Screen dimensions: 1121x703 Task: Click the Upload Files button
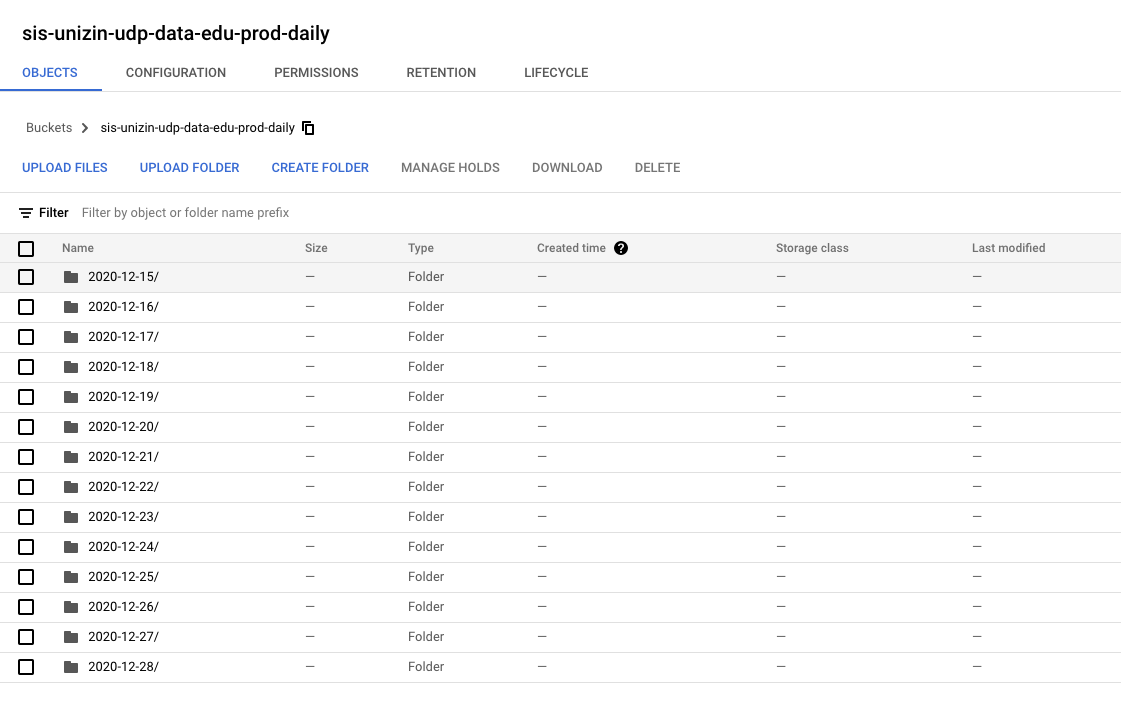[x=65, y=168]
